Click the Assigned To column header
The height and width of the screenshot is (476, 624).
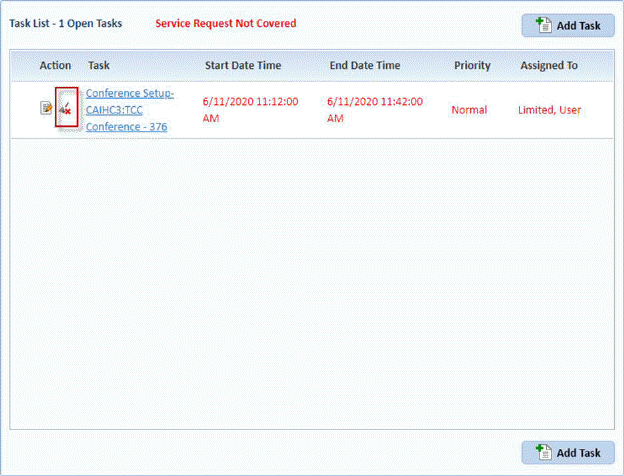[549, 66]
